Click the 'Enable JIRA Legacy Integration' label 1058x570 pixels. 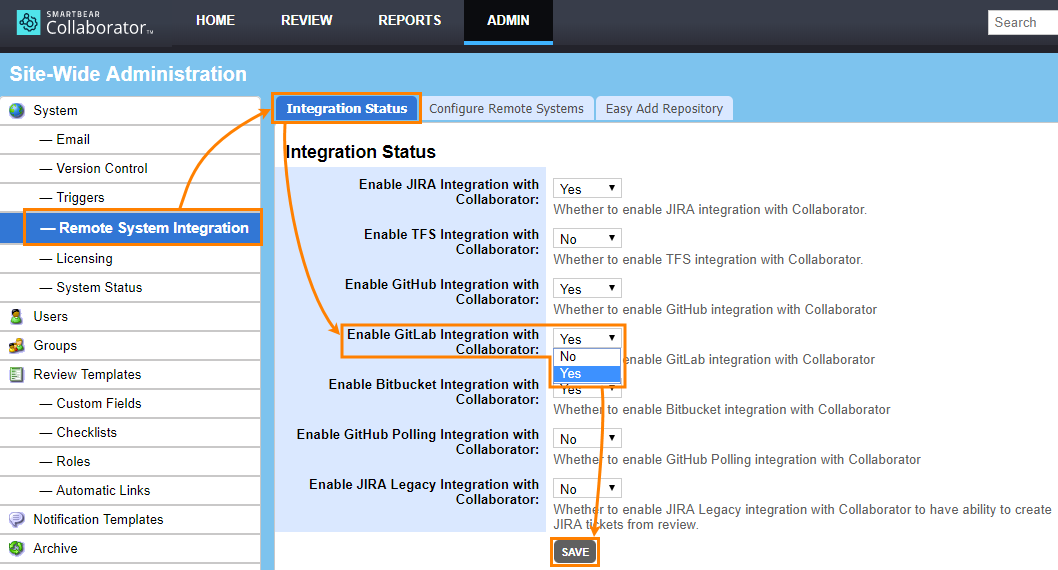(424, 491)
